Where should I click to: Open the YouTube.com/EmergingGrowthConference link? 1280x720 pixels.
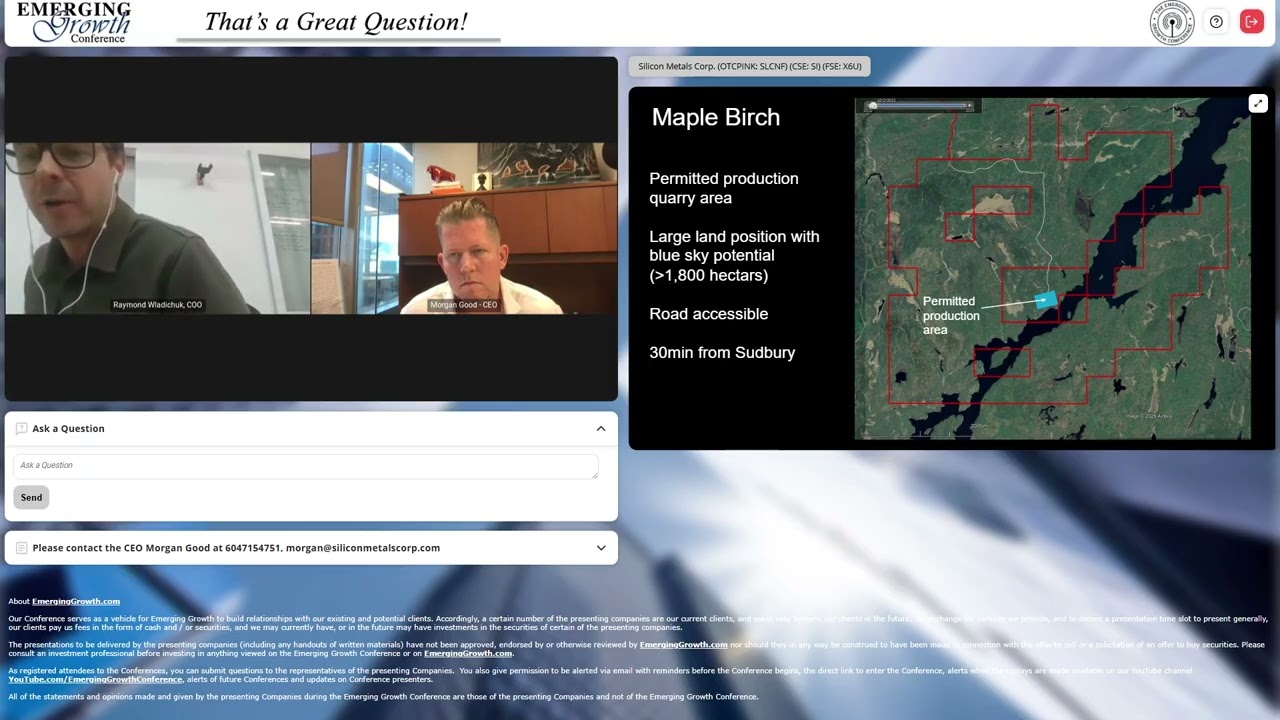(95, 679)
